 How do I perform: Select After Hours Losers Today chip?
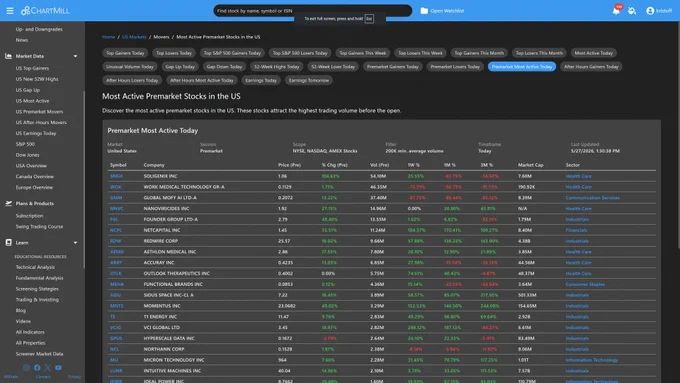(132, 80)
